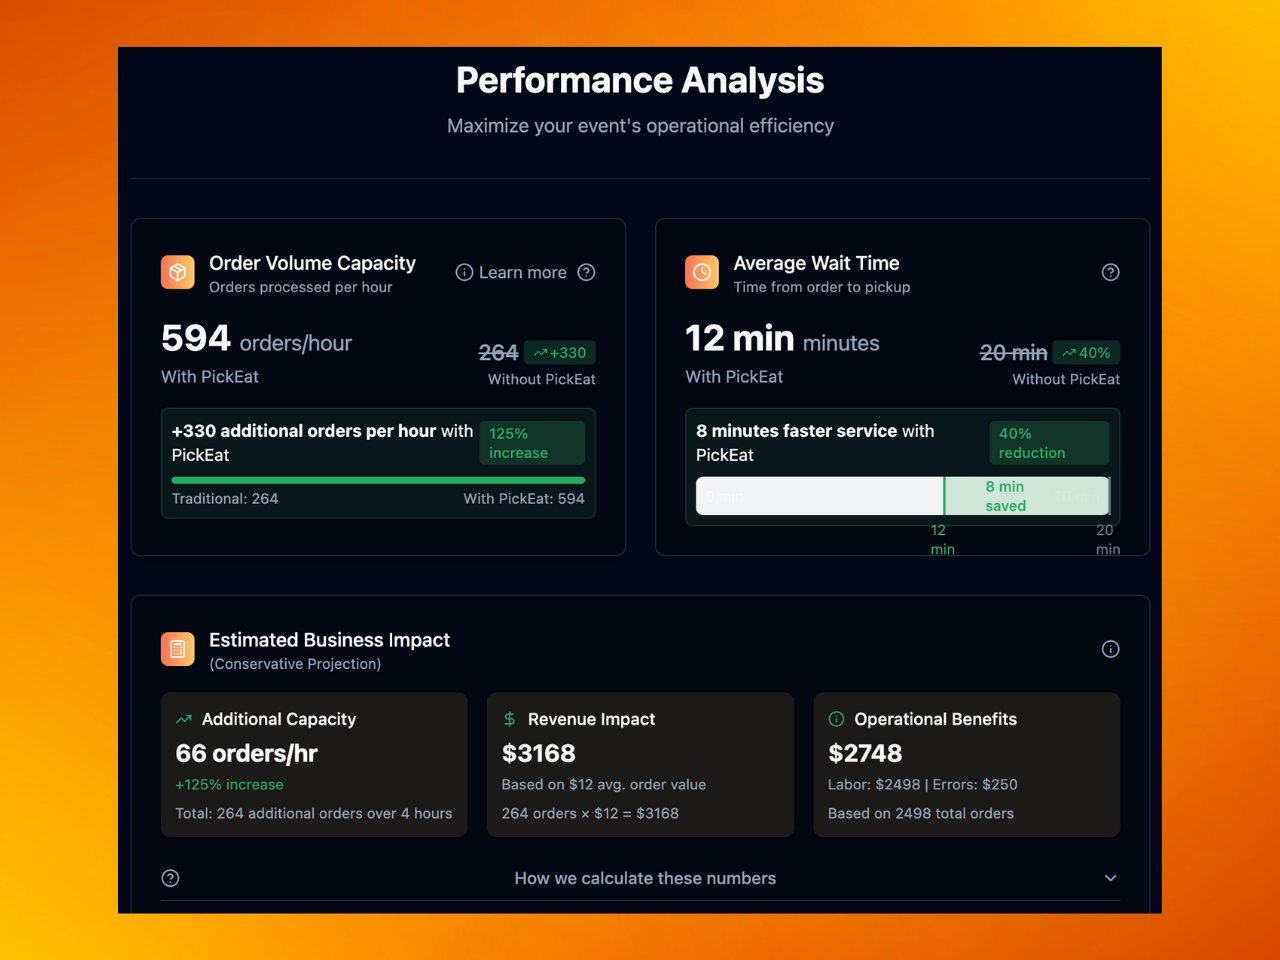Open help icon in Average Wait Time card
The width and height of the screenshot is (1280, 960).
tap(1110, 272)
